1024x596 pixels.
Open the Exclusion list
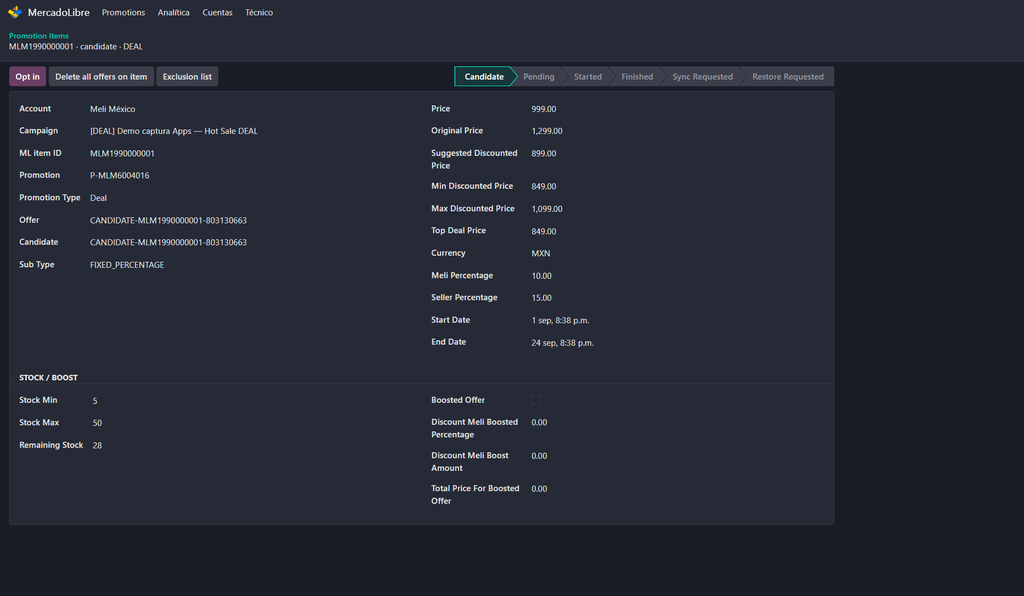click(x=187, y=76)
